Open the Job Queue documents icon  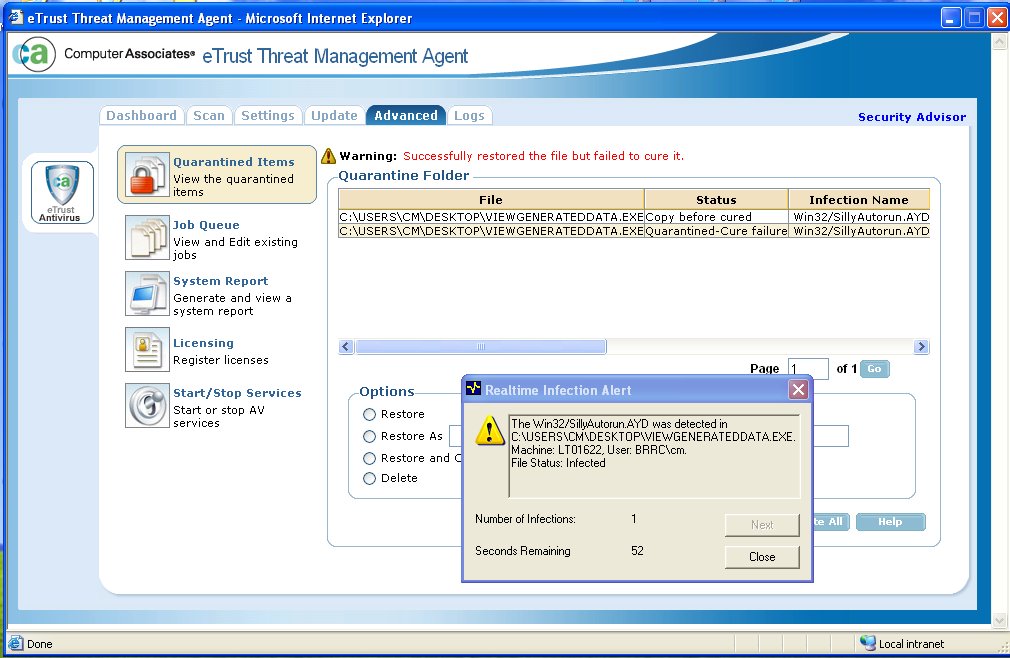147,238
